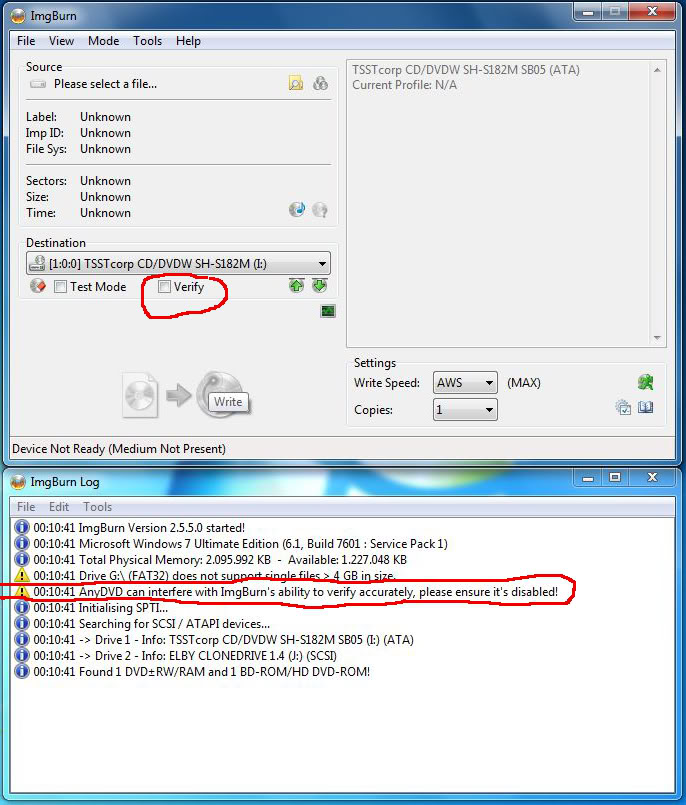Click the ImgBurn Log window title icon
The height and width of the screenshot is (805, 686).
pos(18,482)
